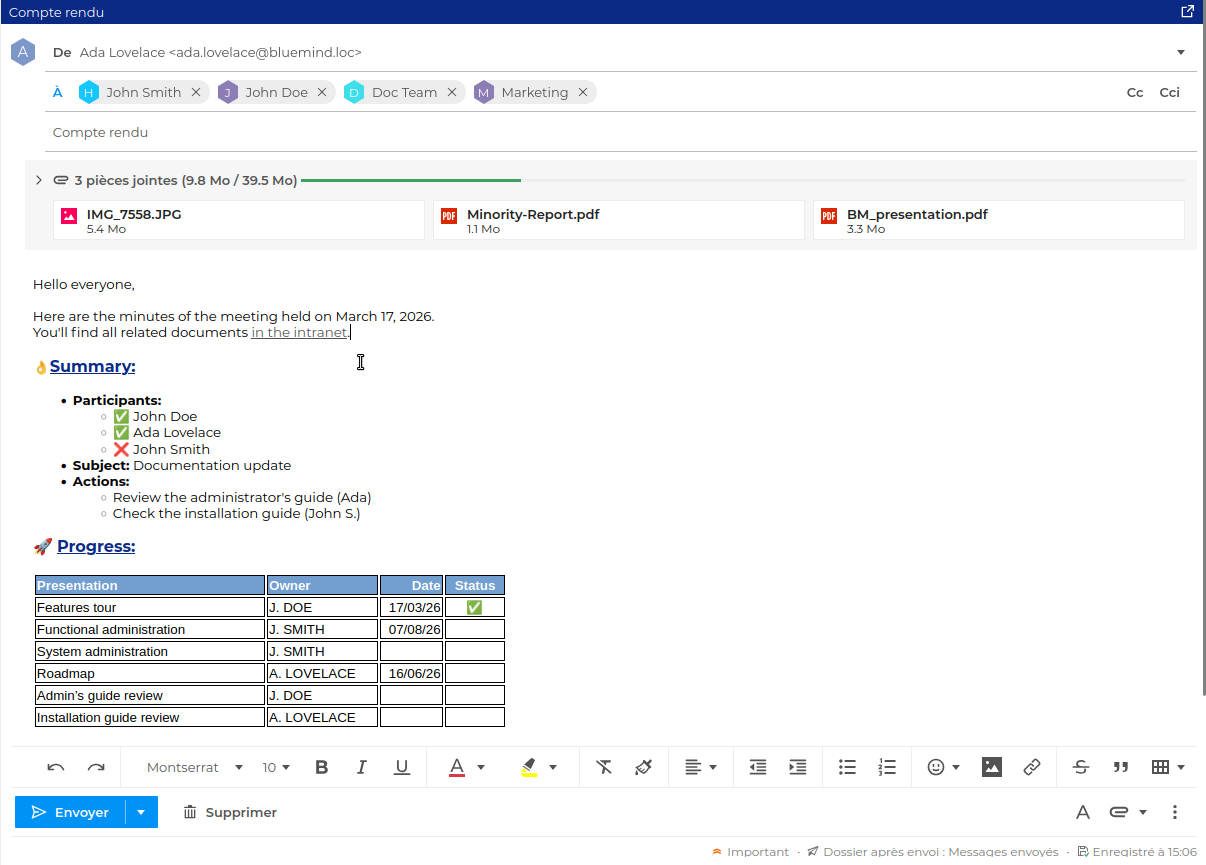Insert an image using the picture icon

tap(991, 767)
